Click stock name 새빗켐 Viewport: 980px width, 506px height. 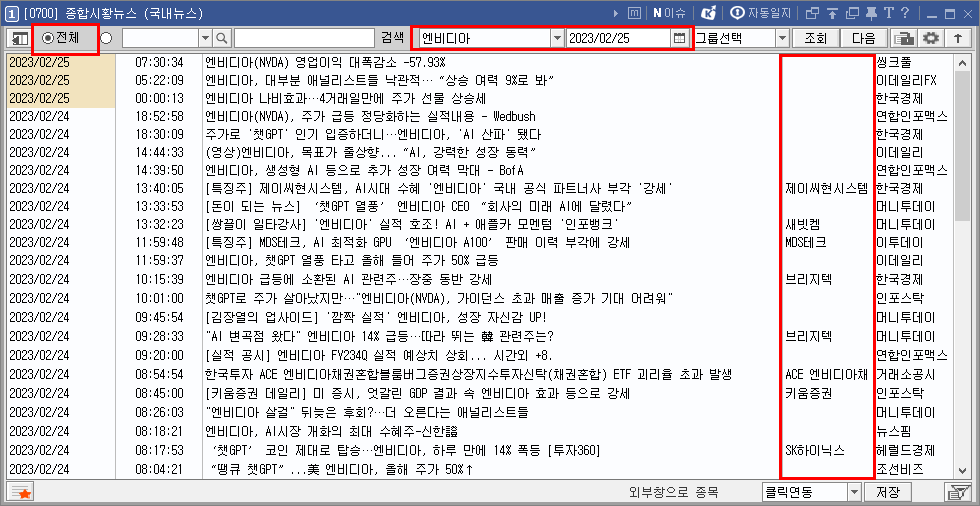[x=801, y=226]
